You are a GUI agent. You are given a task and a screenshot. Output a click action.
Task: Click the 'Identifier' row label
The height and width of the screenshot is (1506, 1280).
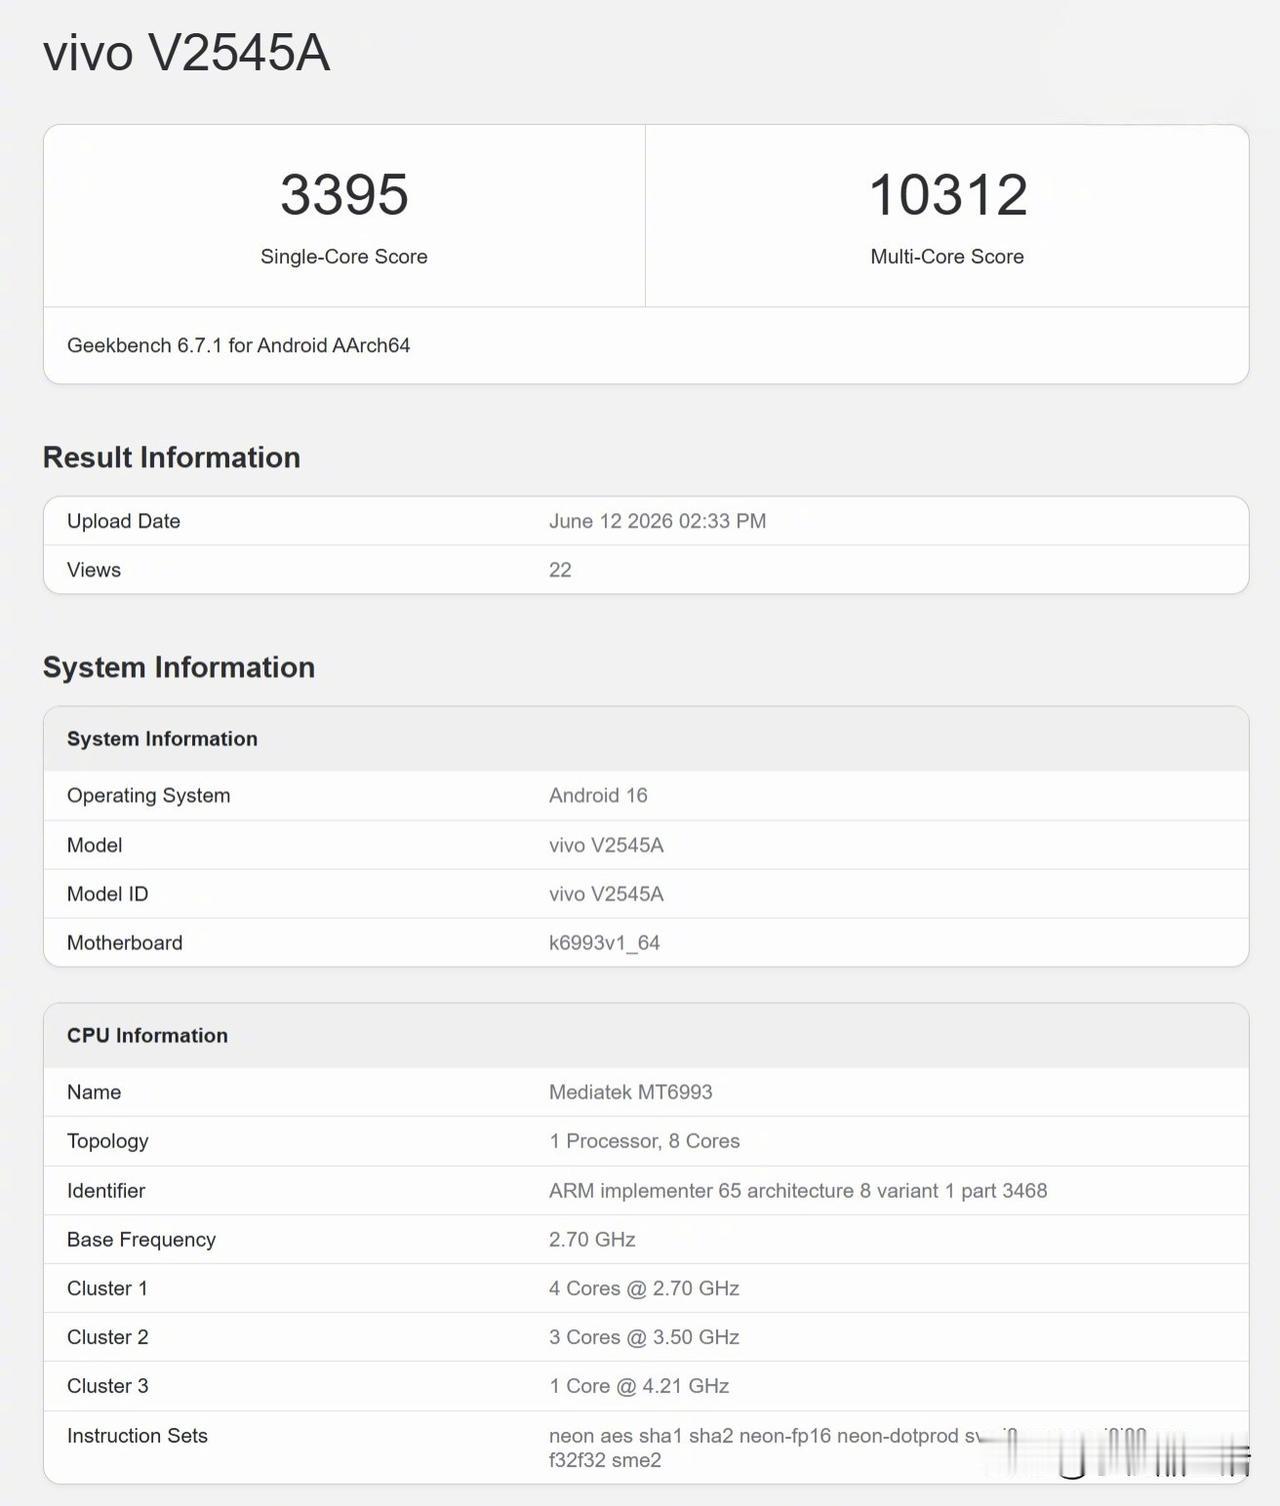click(106, 1191)
